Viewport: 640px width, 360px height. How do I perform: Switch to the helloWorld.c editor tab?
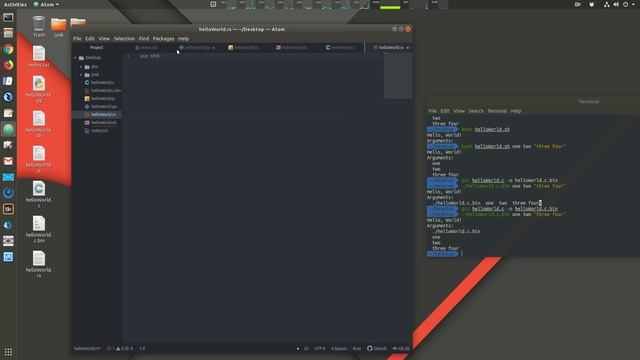pyautogui.click(x=340, y=48)
